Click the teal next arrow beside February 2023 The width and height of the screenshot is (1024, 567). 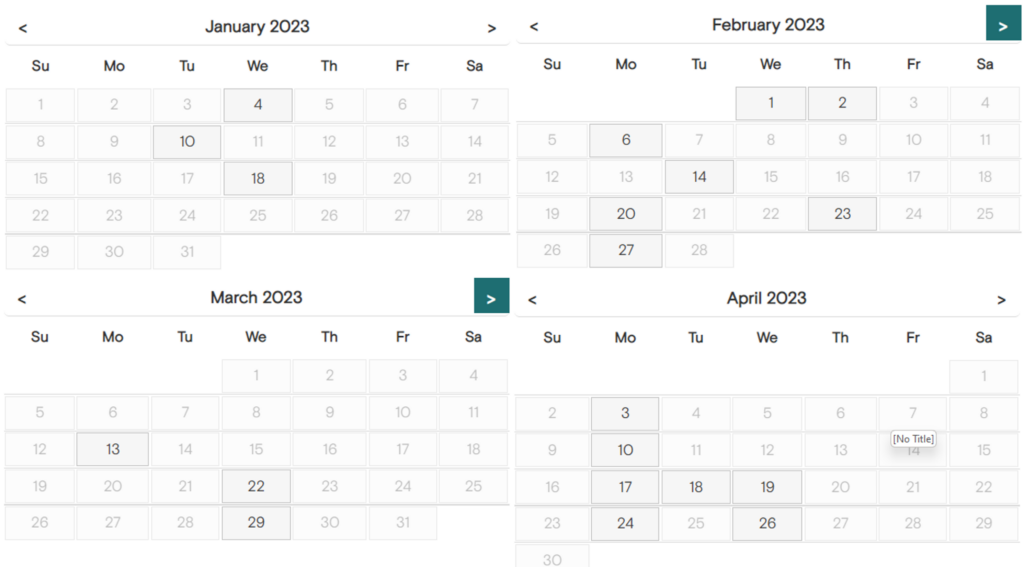point(1003,24)
